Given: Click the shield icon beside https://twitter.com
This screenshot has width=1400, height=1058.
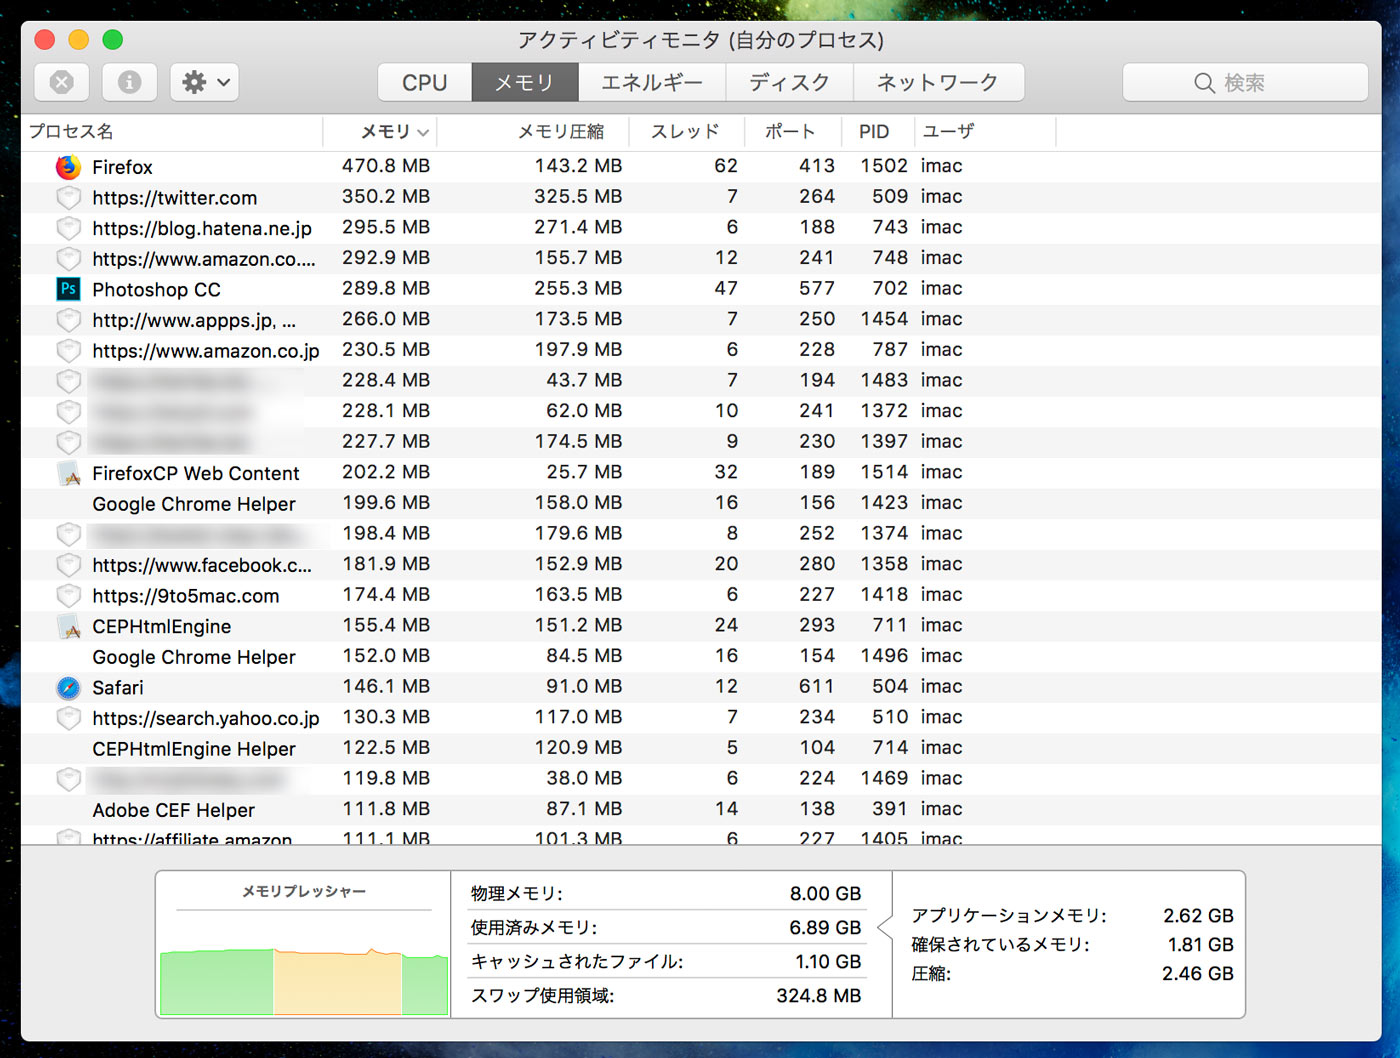Looking at the screenshot, I should click(68, 197).
